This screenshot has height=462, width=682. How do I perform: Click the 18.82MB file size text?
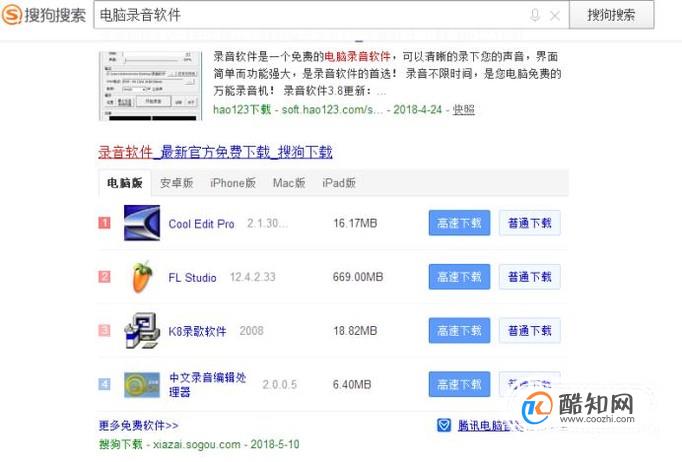355,331
